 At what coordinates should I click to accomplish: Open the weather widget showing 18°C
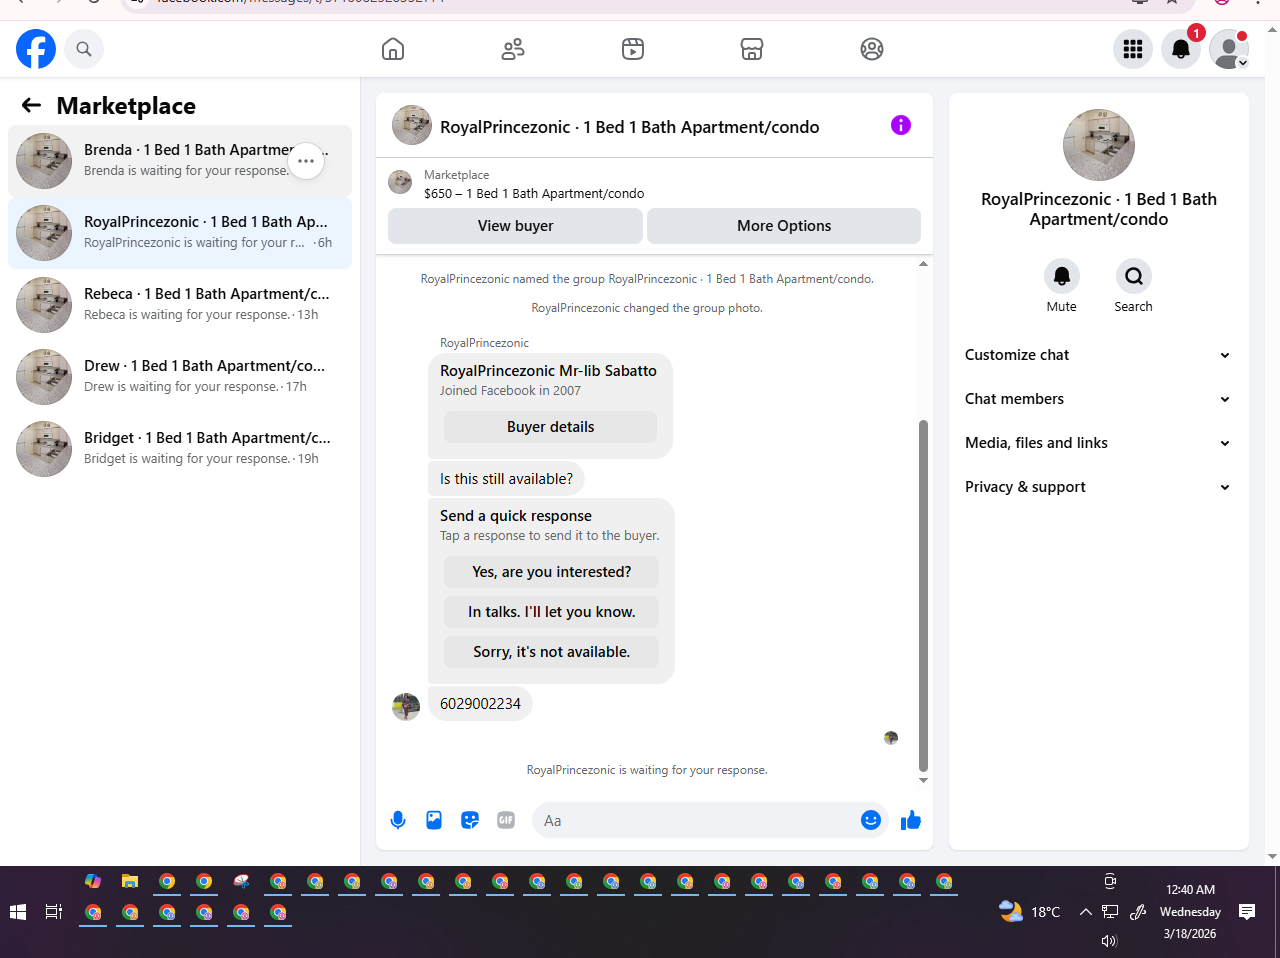click(1030, 912)
